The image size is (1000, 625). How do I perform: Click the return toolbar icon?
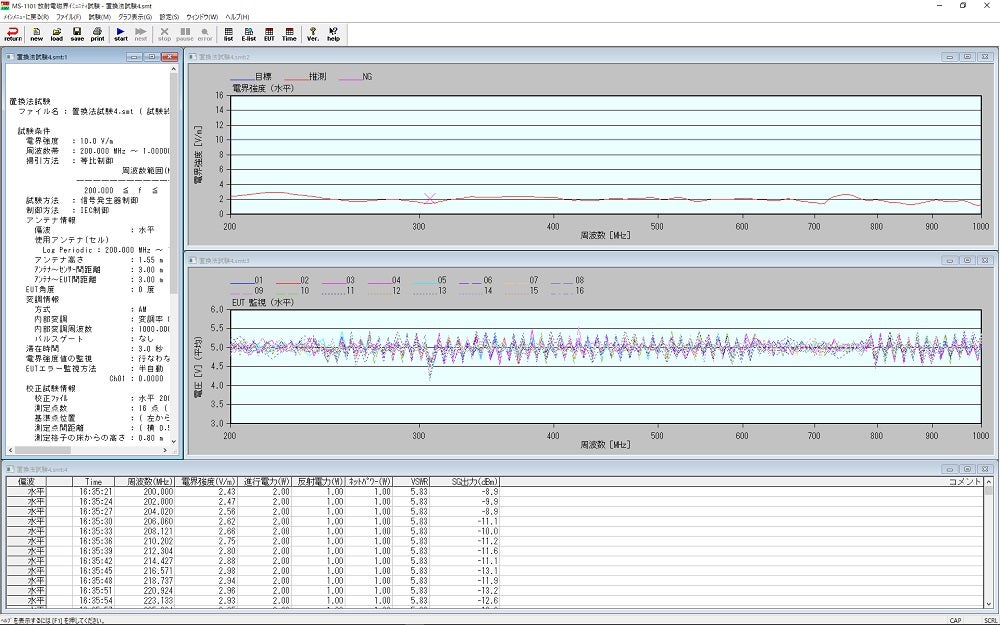click(x=13, y=34)
